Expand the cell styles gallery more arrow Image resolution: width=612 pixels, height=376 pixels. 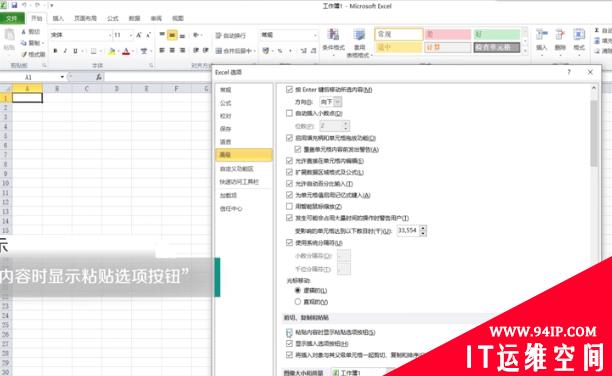click(x=525, y=51)
